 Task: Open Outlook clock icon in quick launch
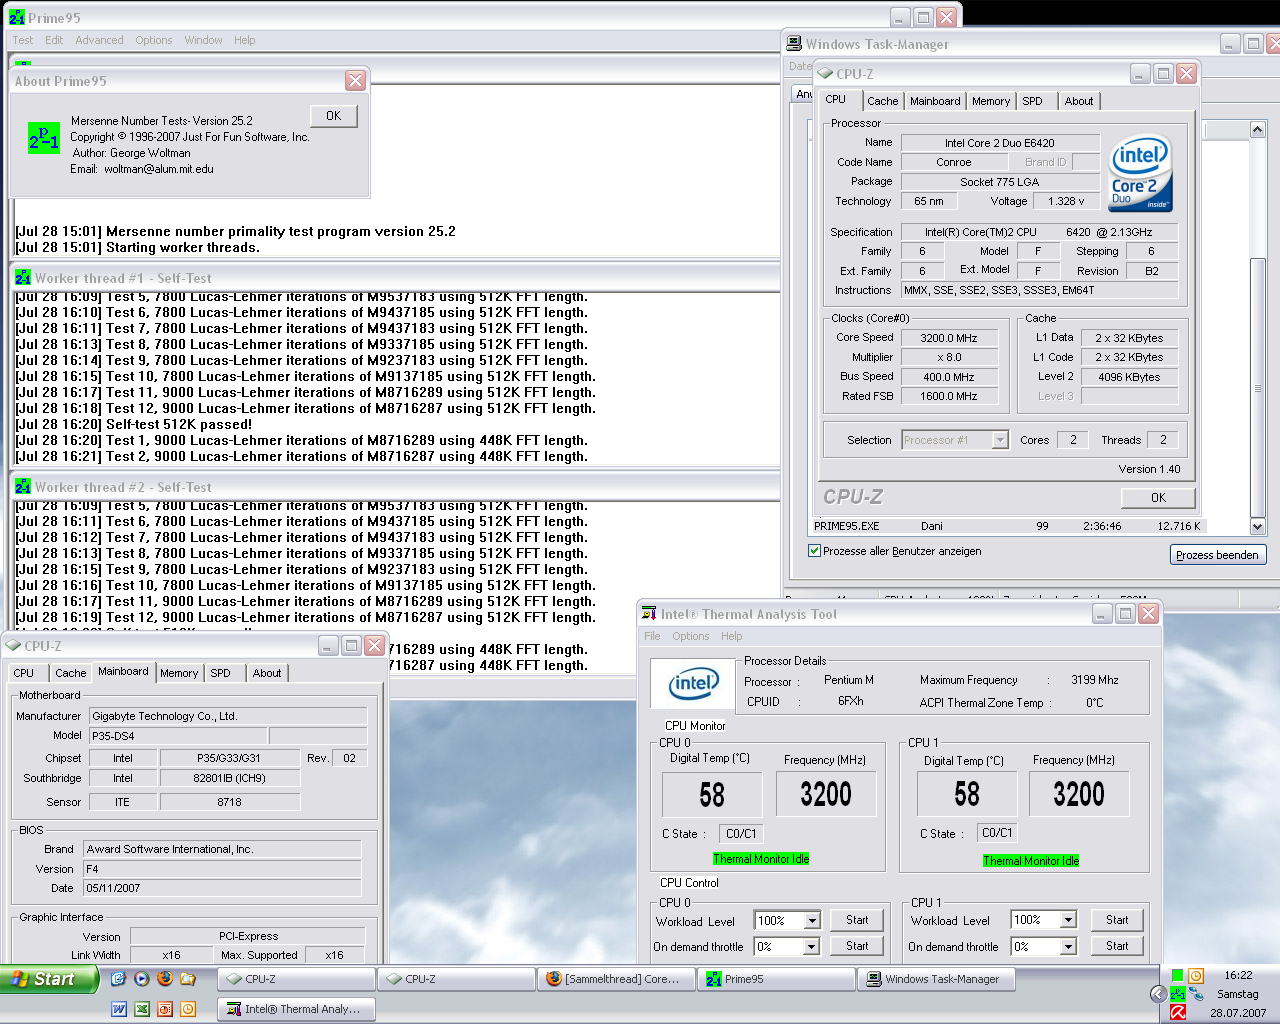pyautogui.click(x=188, y=1009)
